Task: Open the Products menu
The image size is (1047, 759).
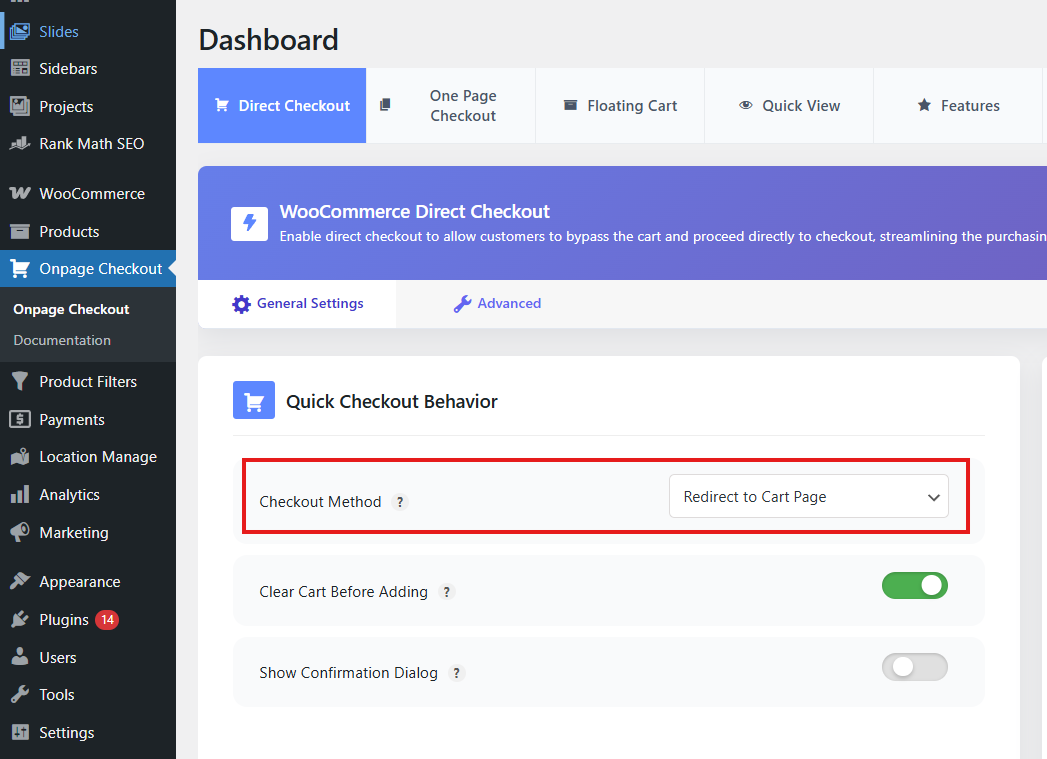Action: [87, 232]
